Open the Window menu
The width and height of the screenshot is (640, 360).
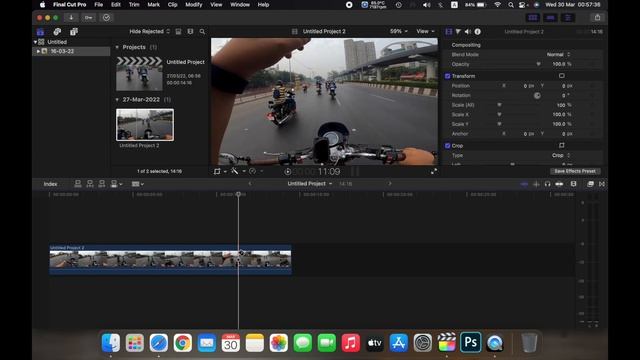point(240,5)
